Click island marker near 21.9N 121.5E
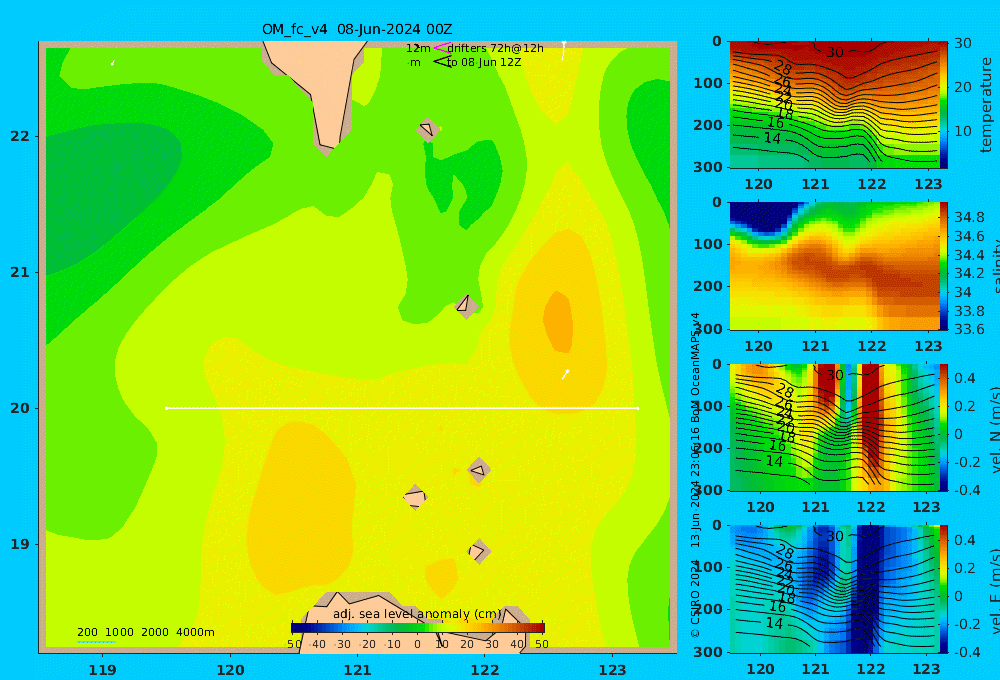Viewport: 1000px width, 680px height. point(428,130)
